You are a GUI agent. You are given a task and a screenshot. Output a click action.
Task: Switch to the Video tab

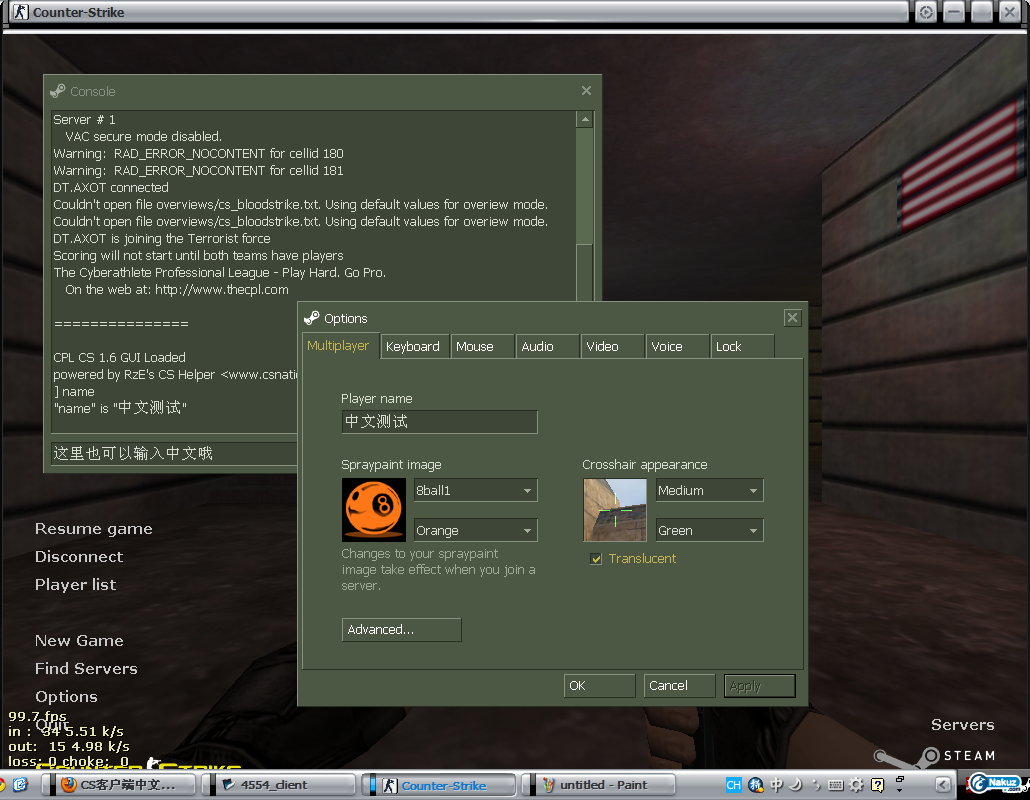612,347
